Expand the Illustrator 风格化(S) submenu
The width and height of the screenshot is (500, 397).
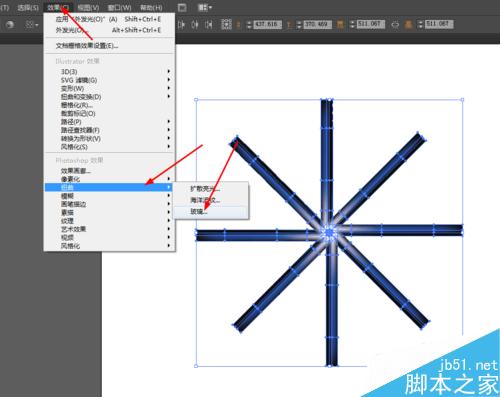click(109, 147)
